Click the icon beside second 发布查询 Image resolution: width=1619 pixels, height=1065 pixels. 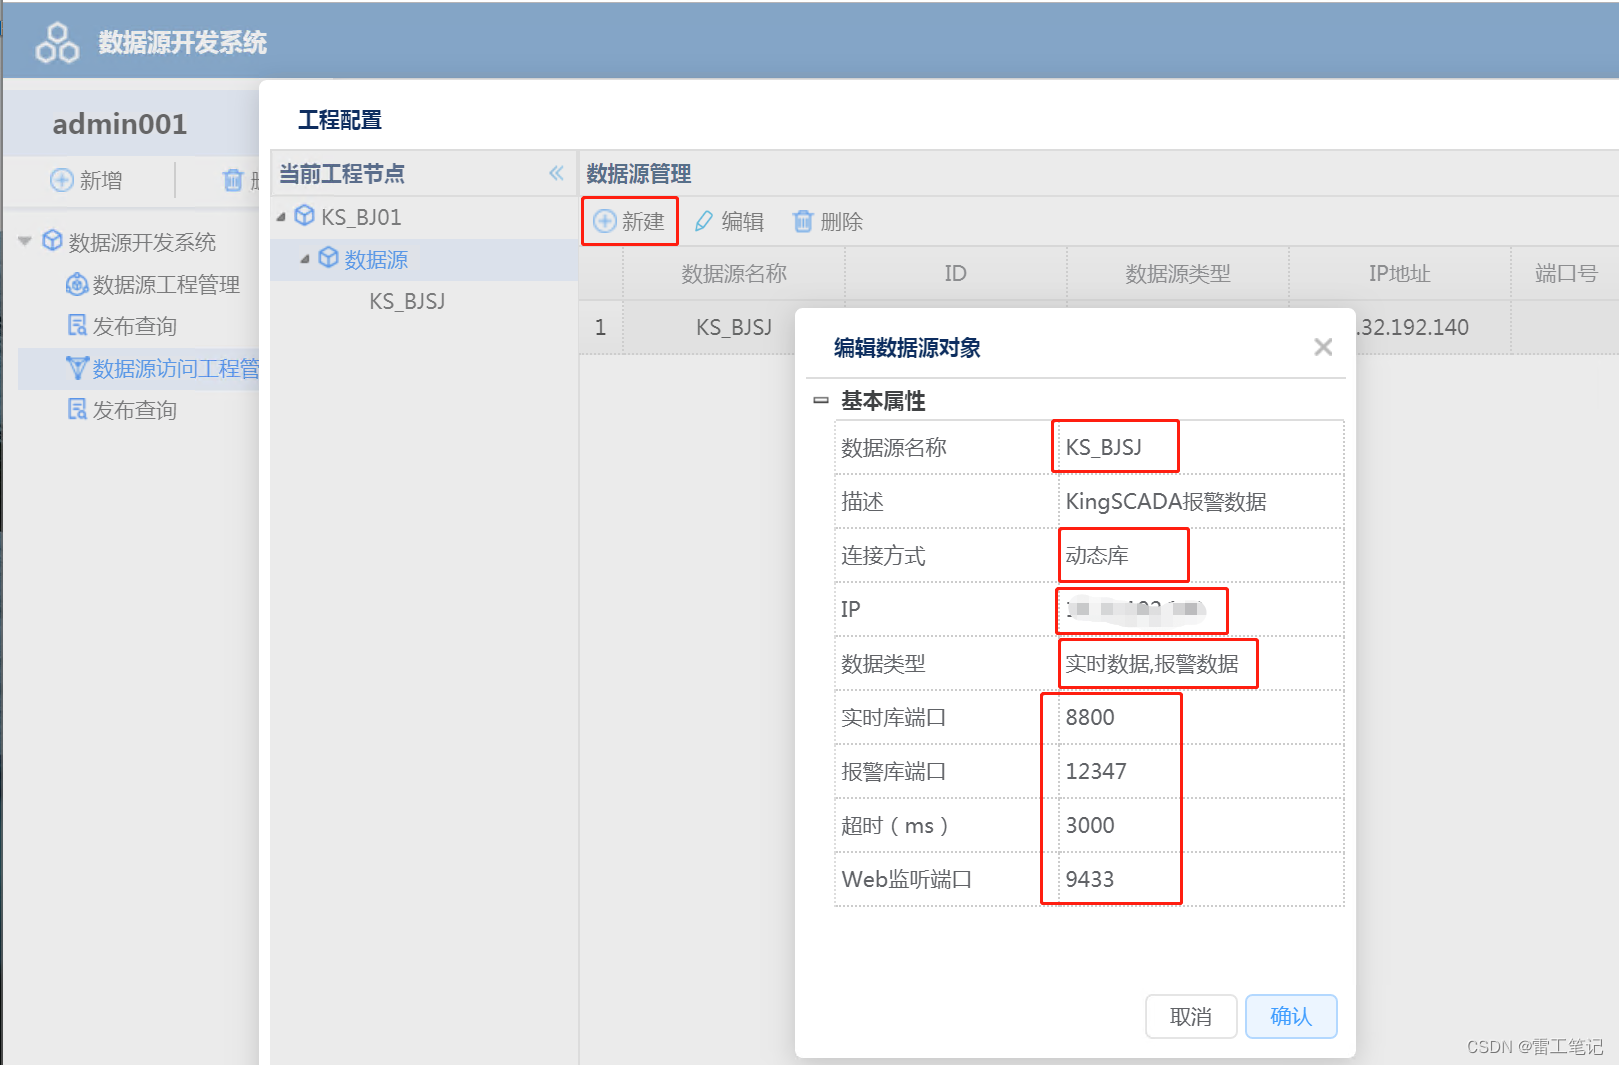(77, 410)
